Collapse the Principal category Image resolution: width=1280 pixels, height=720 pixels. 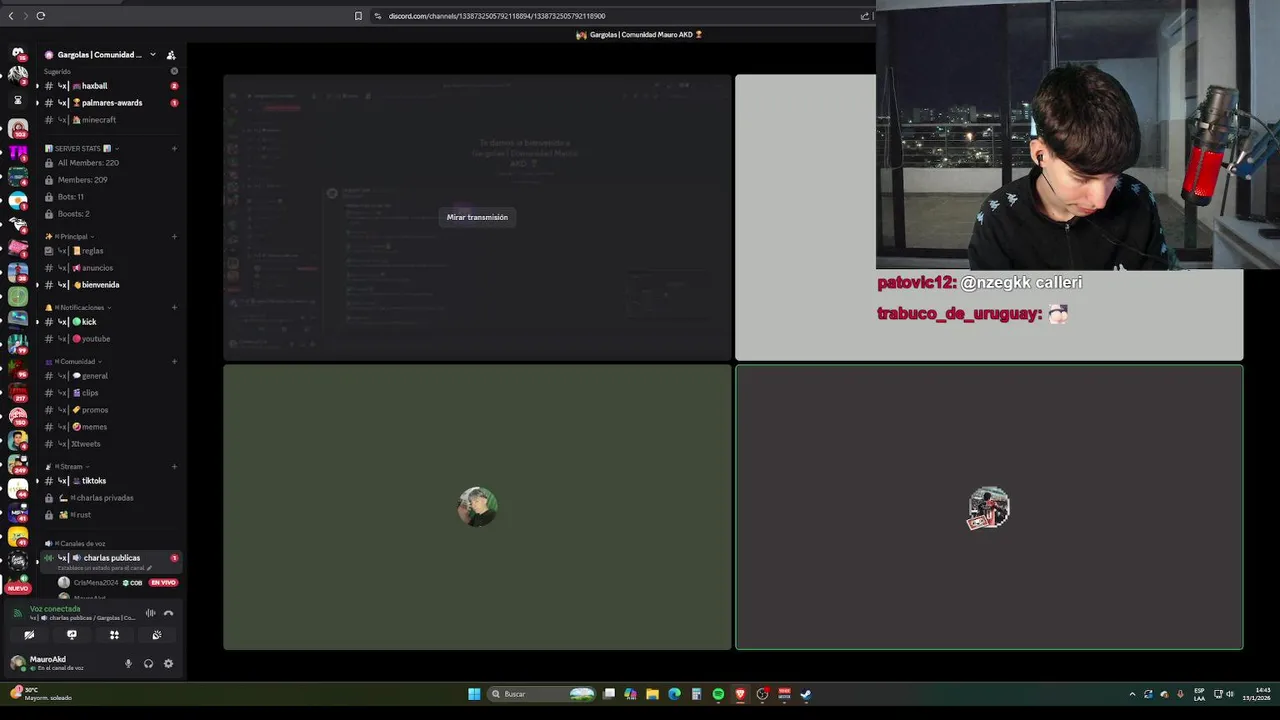69,237
